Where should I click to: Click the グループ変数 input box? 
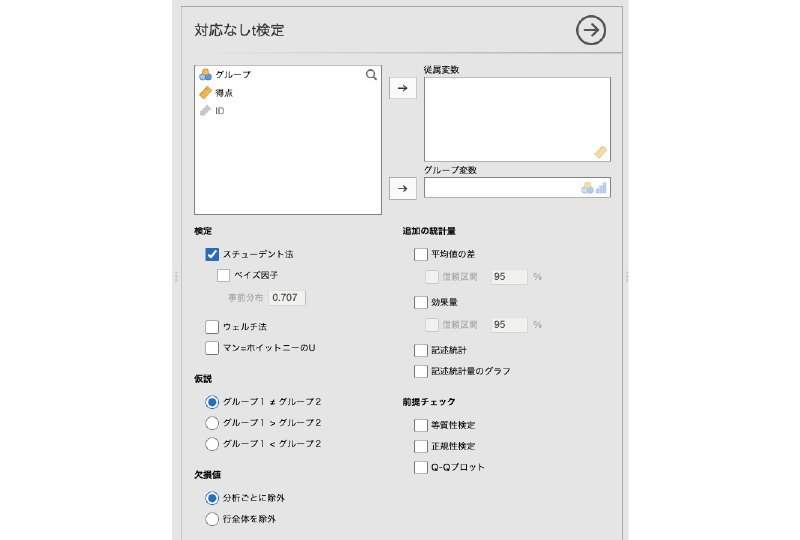click(x=502, y=187)
